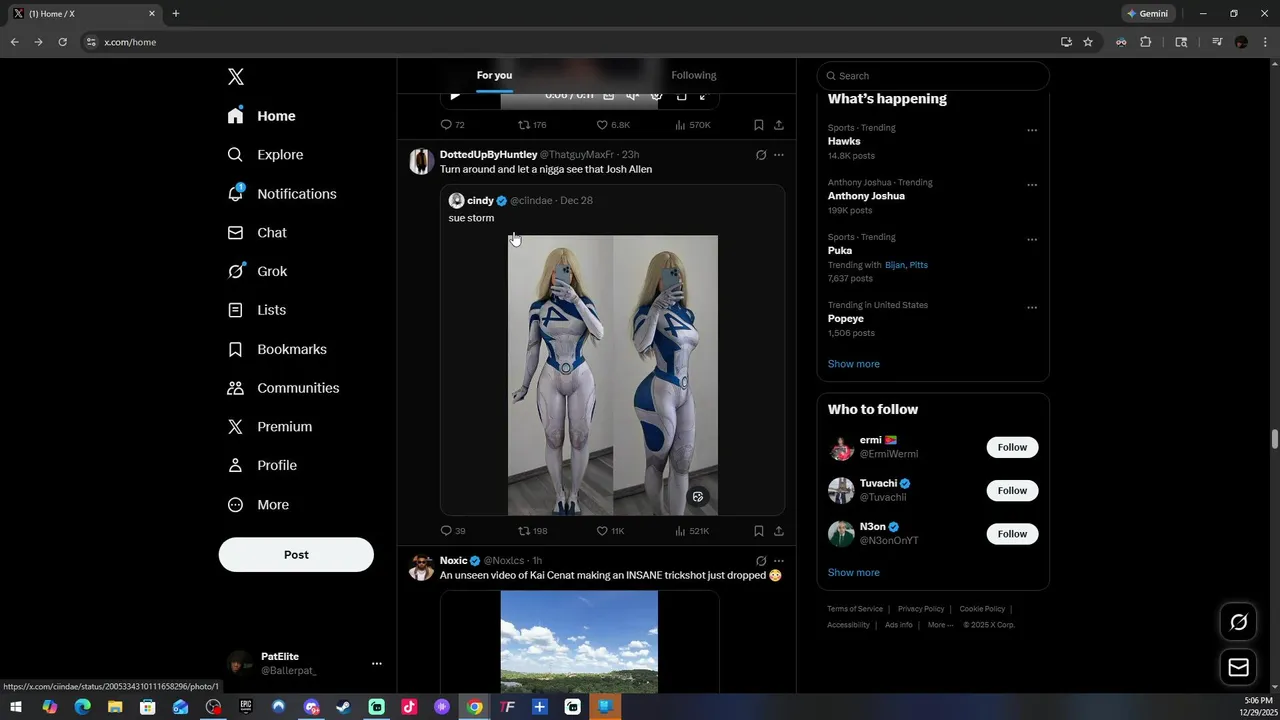Open Profile from the sidebar
Image resolution: width=1280 pixels, height=720 pixels.
(x=263, y=466)
